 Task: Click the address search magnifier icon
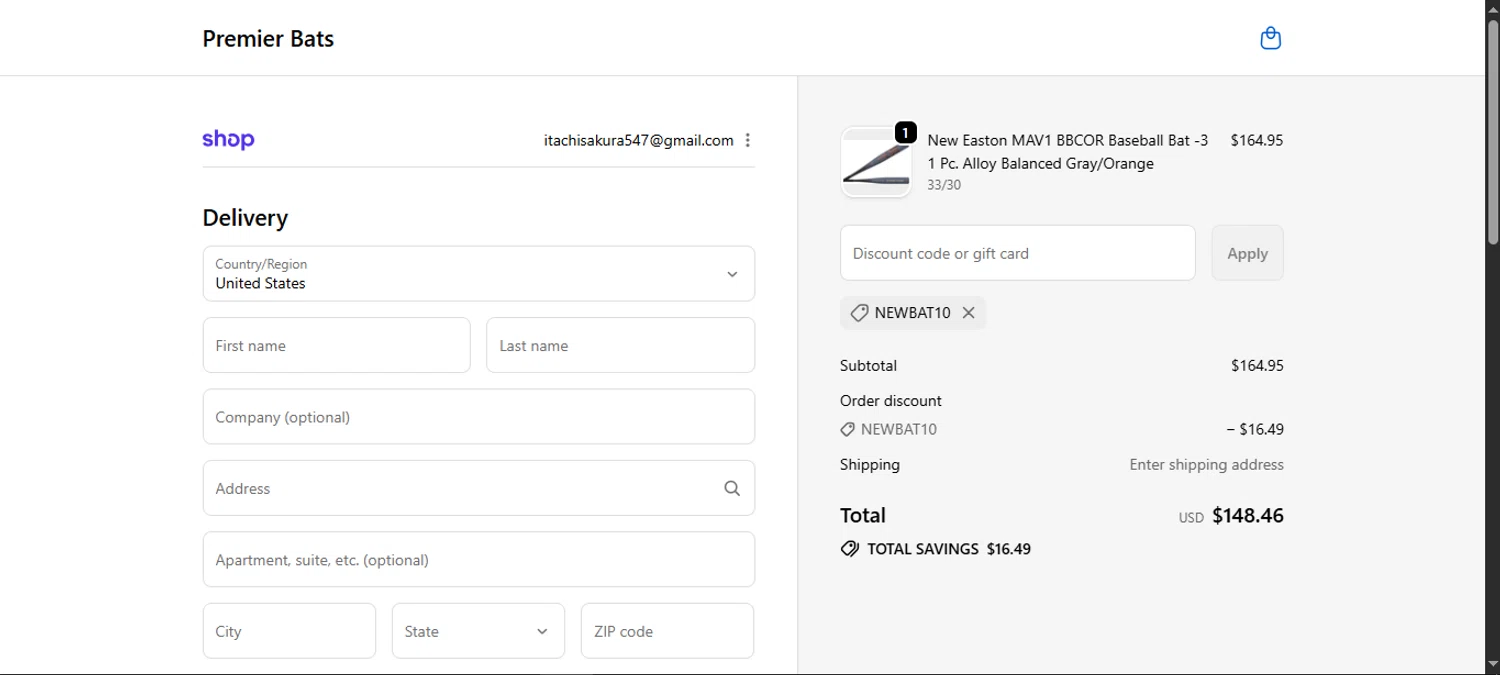point(732,488)
